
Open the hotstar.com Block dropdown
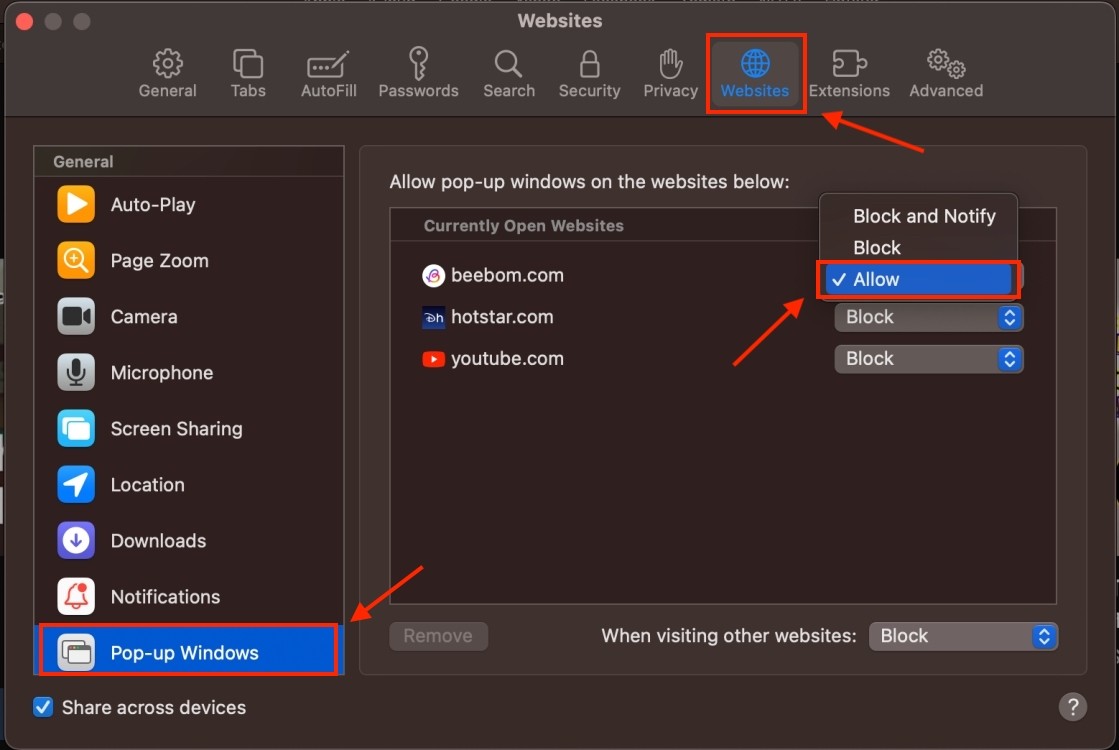coord(928,317)
